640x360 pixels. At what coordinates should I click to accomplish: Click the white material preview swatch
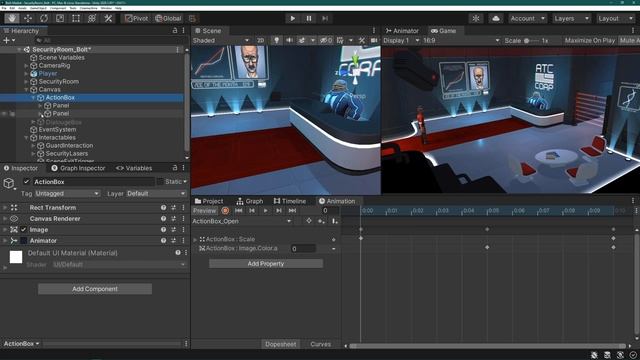pyautogui.click(x=16, y=257)
